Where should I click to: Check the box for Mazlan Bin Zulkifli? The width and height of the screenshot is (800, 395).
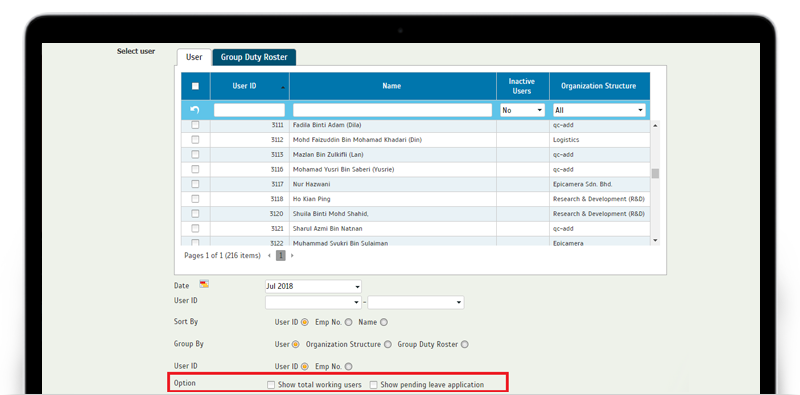pos(195,154)
